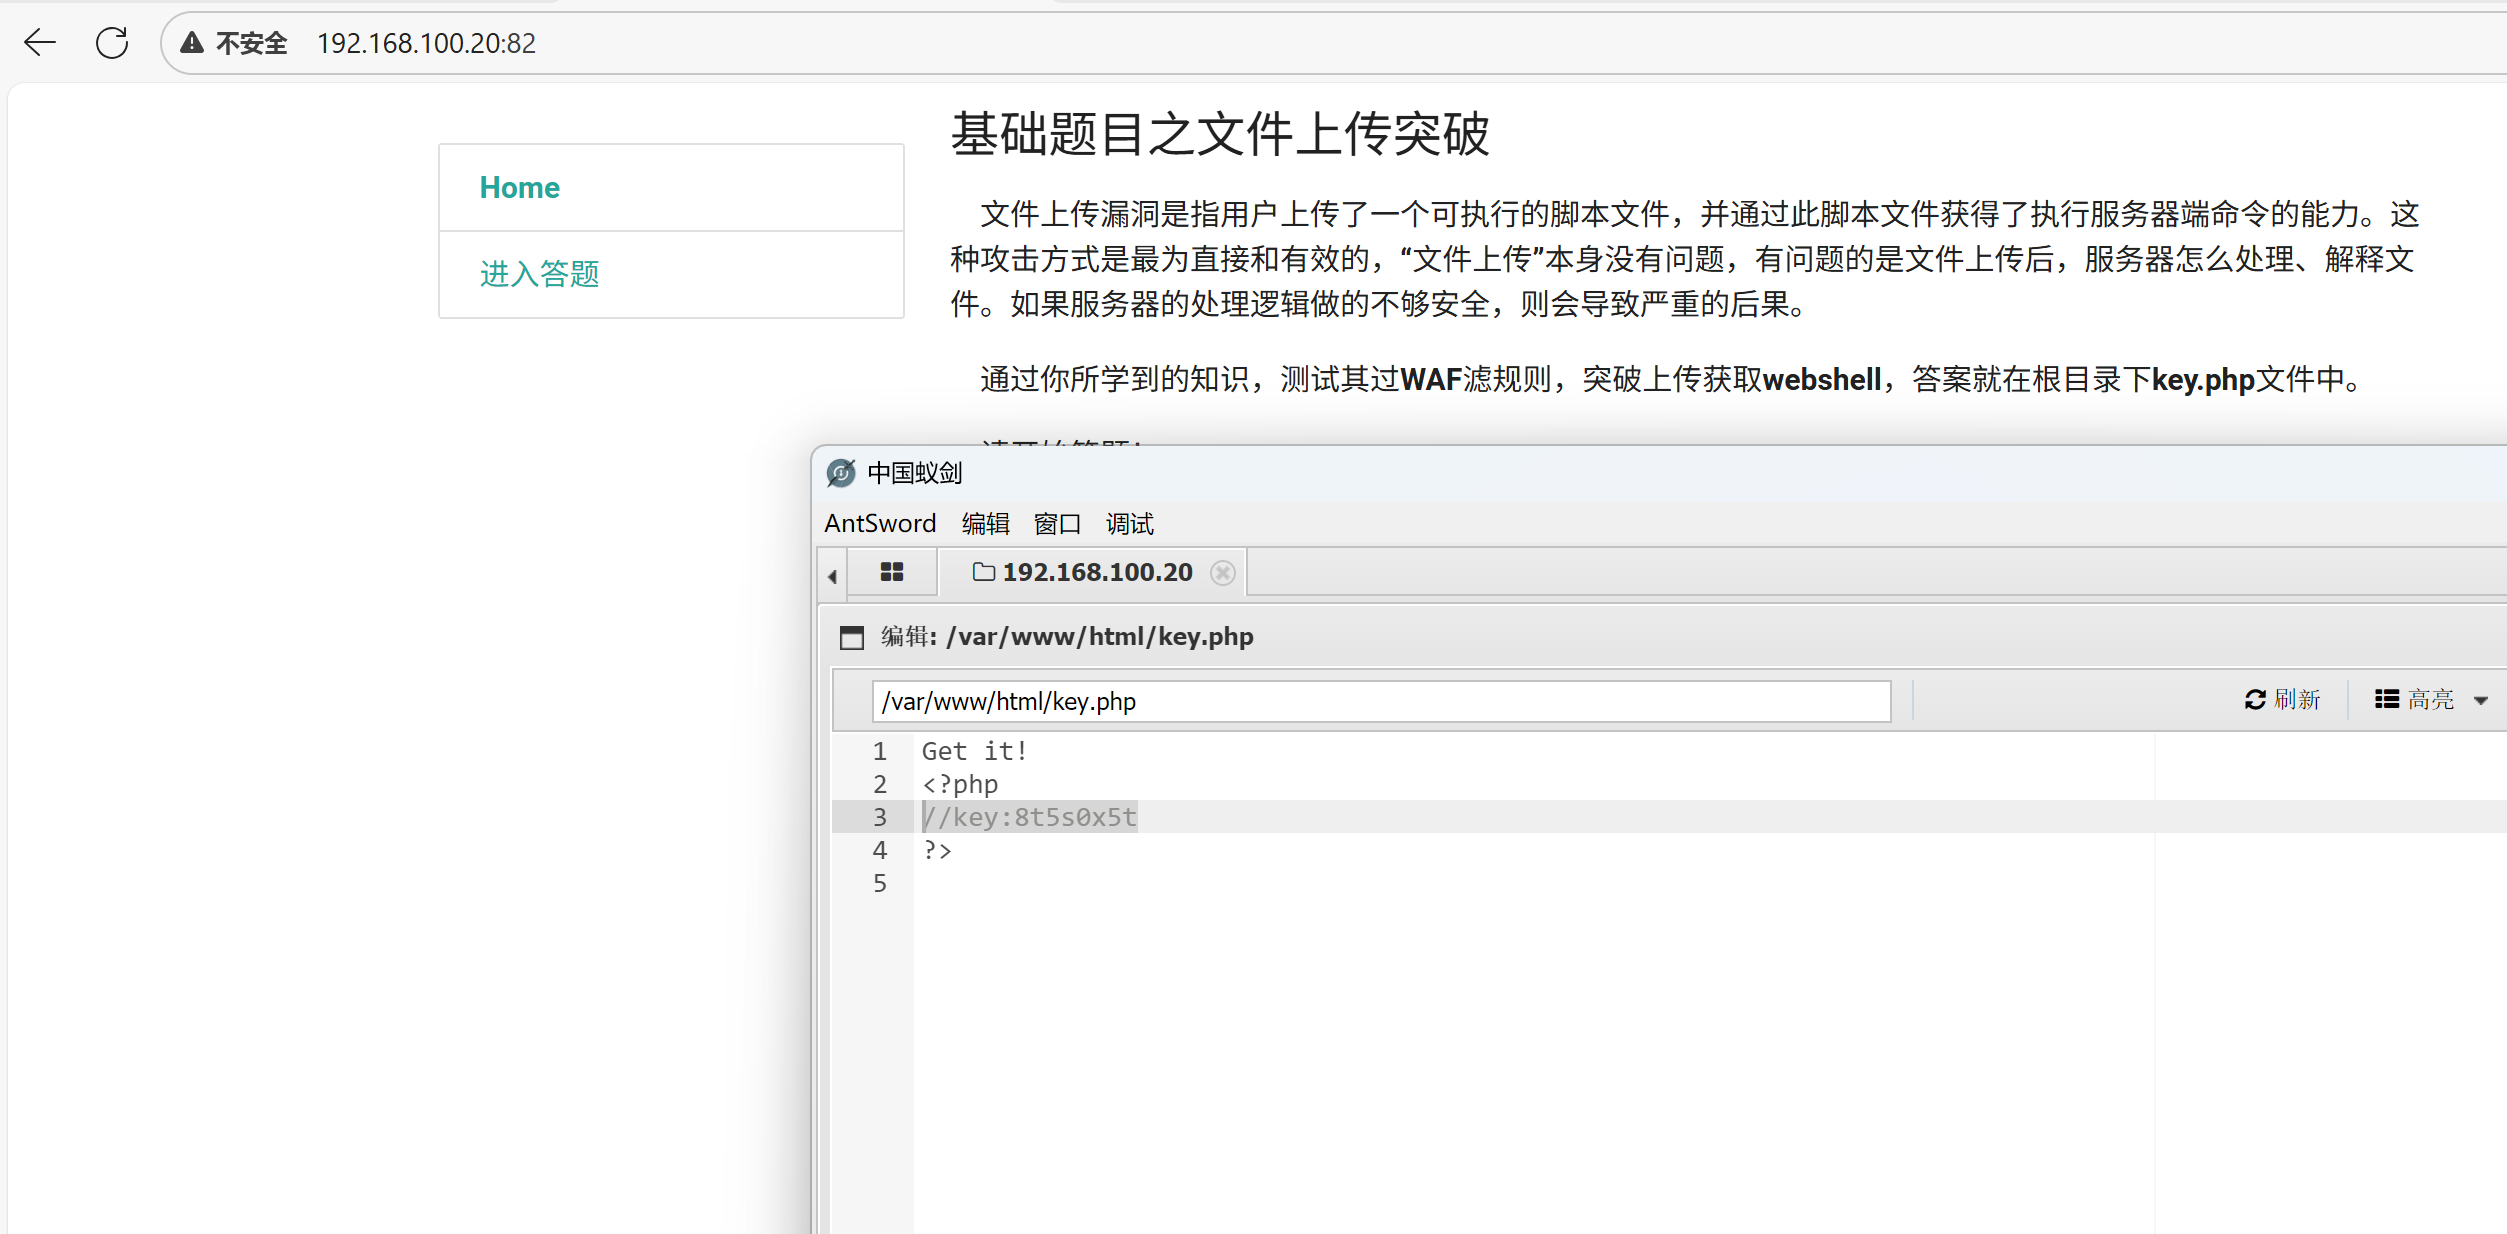This screenshot has height=1234, width=2507.
Task: Click the browser address bar URL
Action: coord(426,43)
